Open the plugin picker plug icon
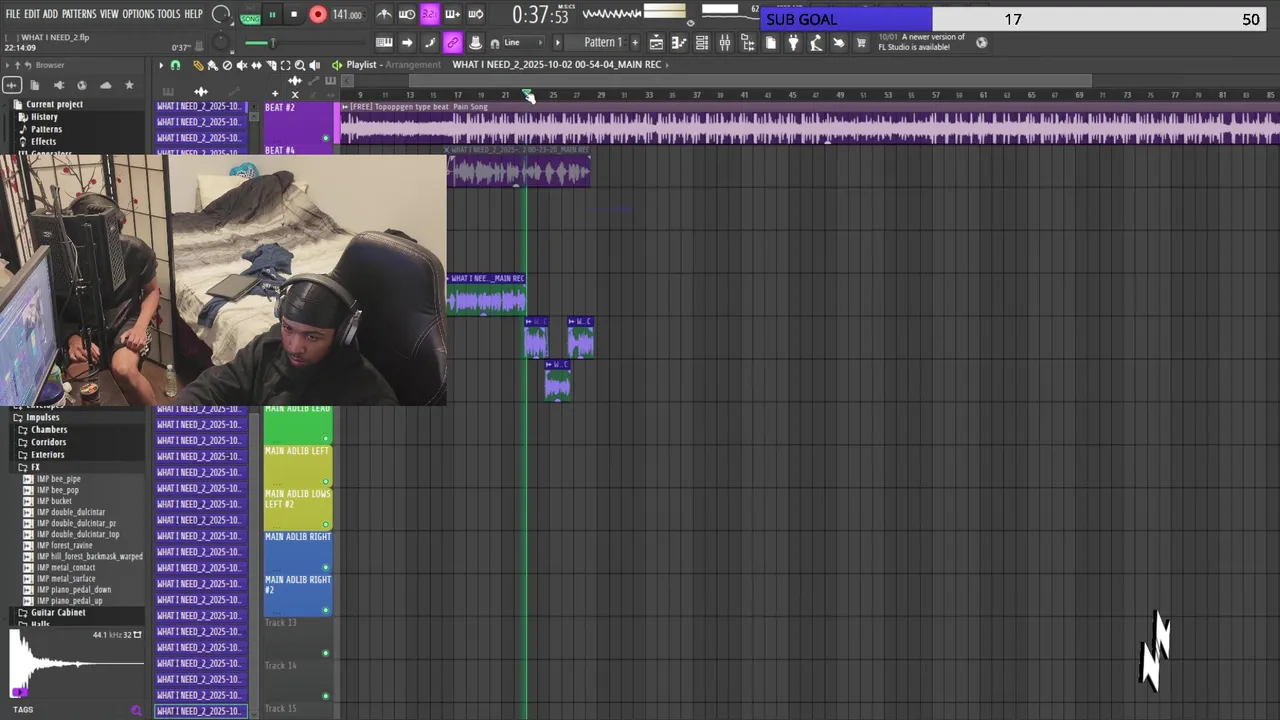This screenshot has width=1280, height=720. (x=793, y=43)
